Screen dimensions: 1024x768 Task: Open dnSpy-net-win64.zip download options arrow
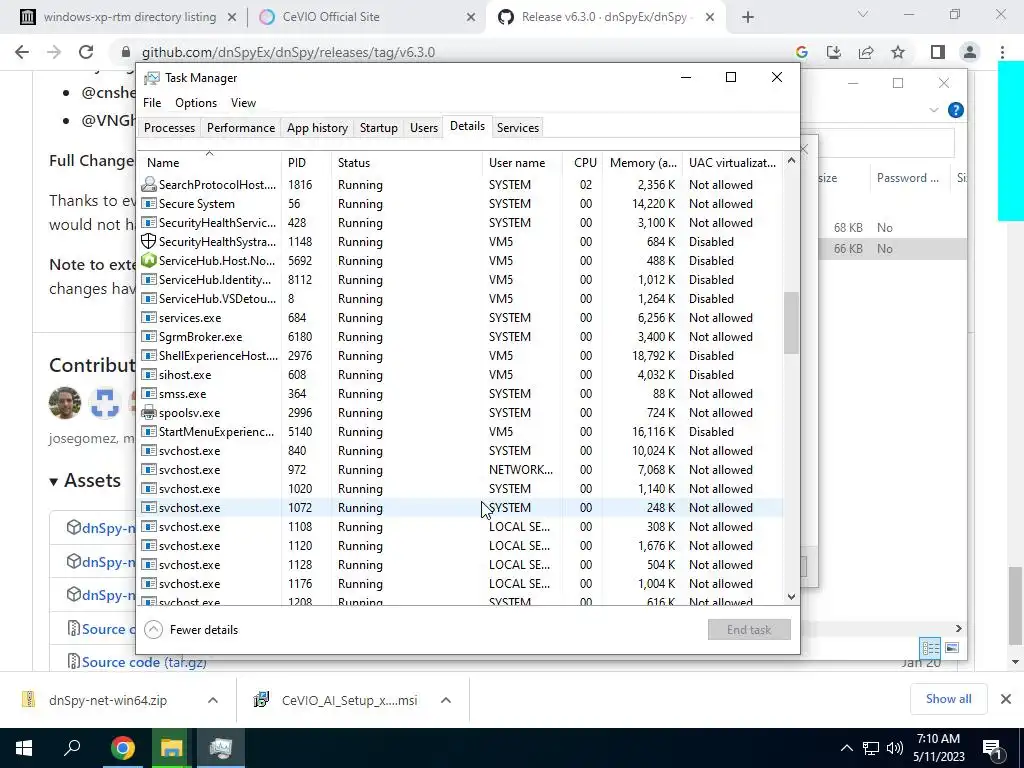[x=213, y=700]
